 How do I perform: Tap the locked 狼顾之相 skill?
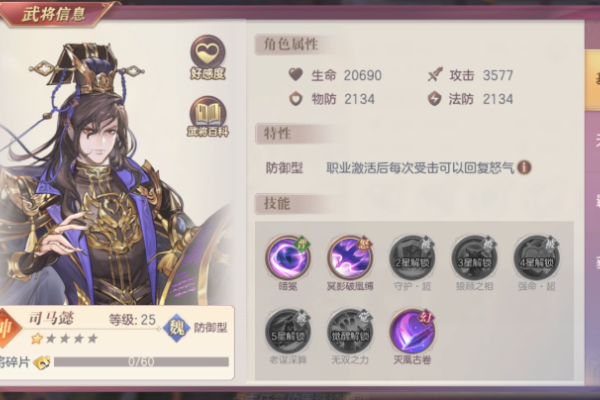474,258
